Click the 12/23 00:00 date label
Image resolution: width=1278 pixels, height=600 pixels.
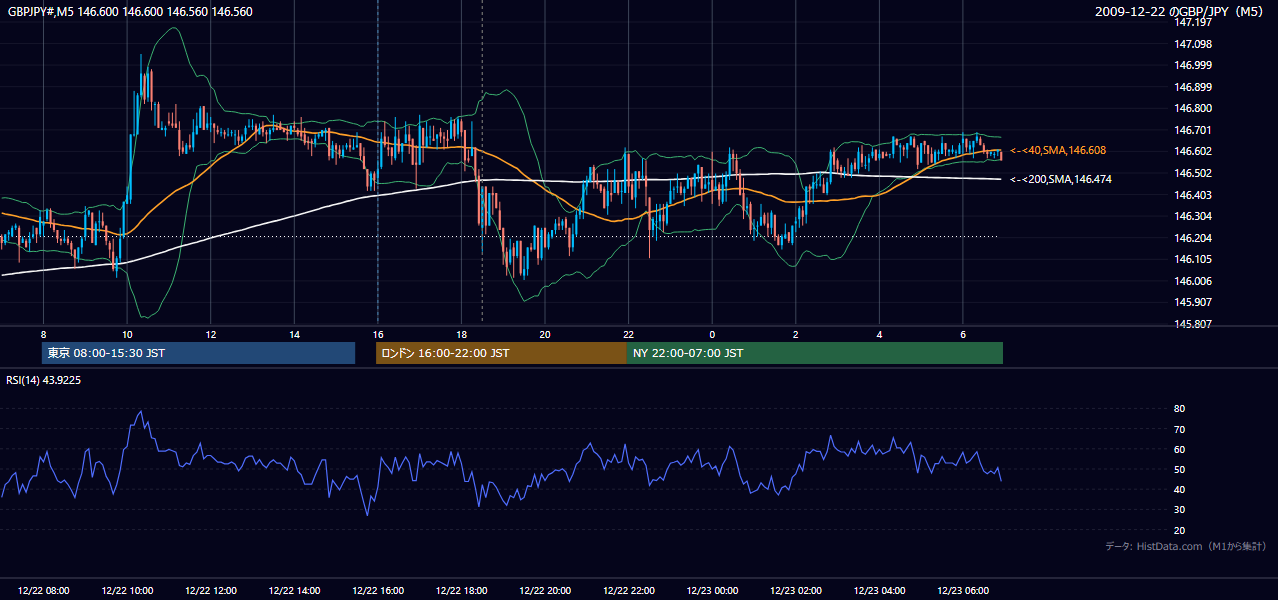712,591
